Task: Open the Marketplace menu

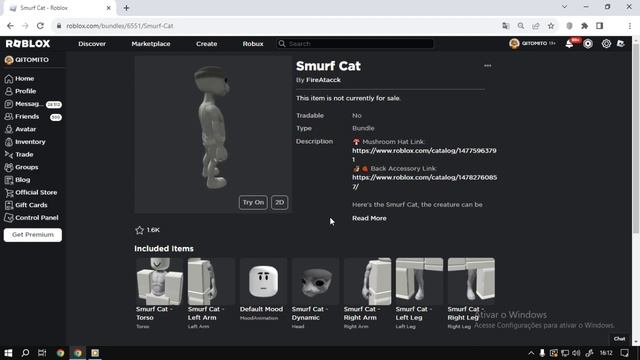Action: pyautogui.click(x=151, y=44)
